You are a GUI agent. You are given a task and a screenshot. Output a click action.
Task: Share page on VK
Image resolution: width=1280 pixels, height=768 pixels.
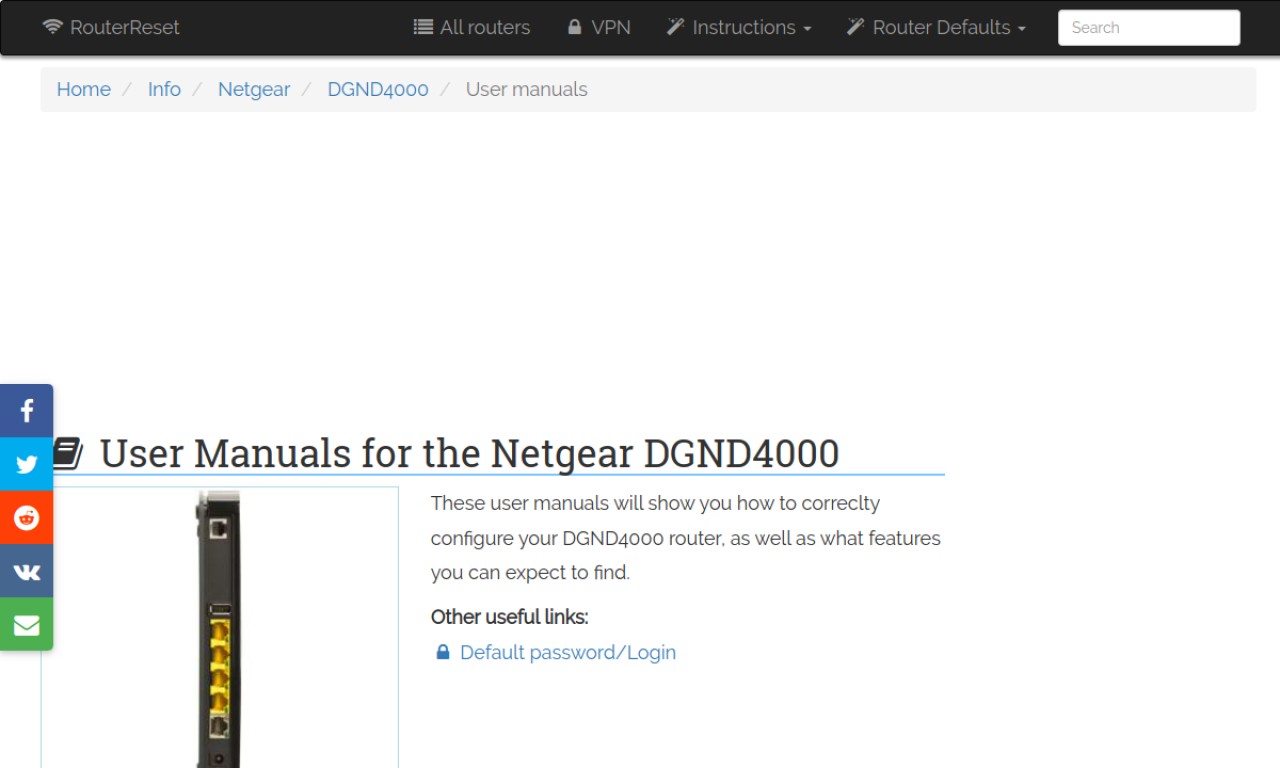pyautogui.click(x=27, y=571)
